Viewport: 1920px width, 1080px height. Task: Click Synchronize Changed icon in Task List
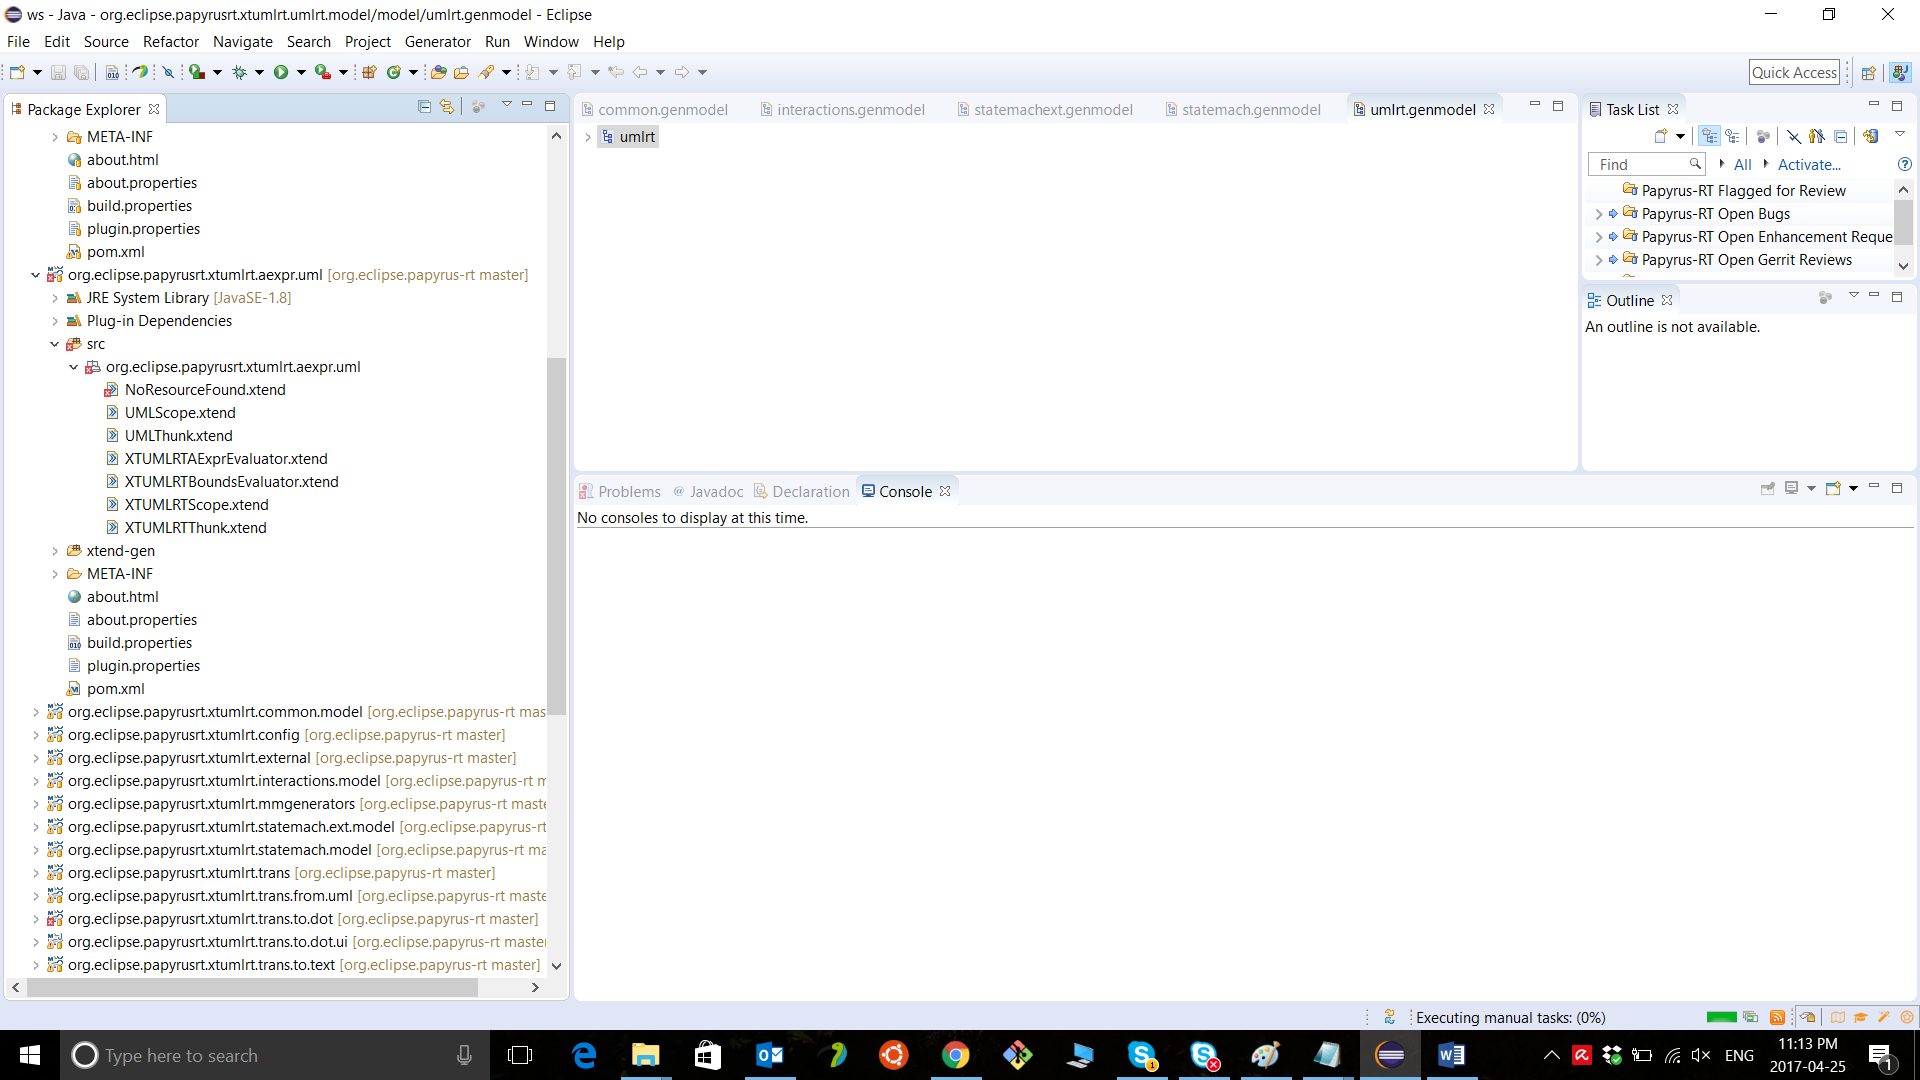click(1870, 136)
